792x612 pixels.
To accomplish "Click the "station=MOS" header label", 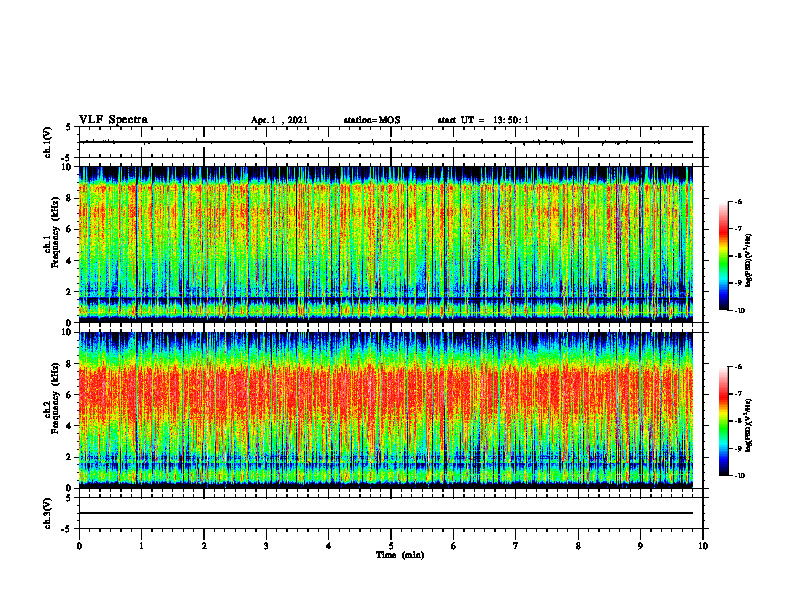I will [x=372, y=120].
